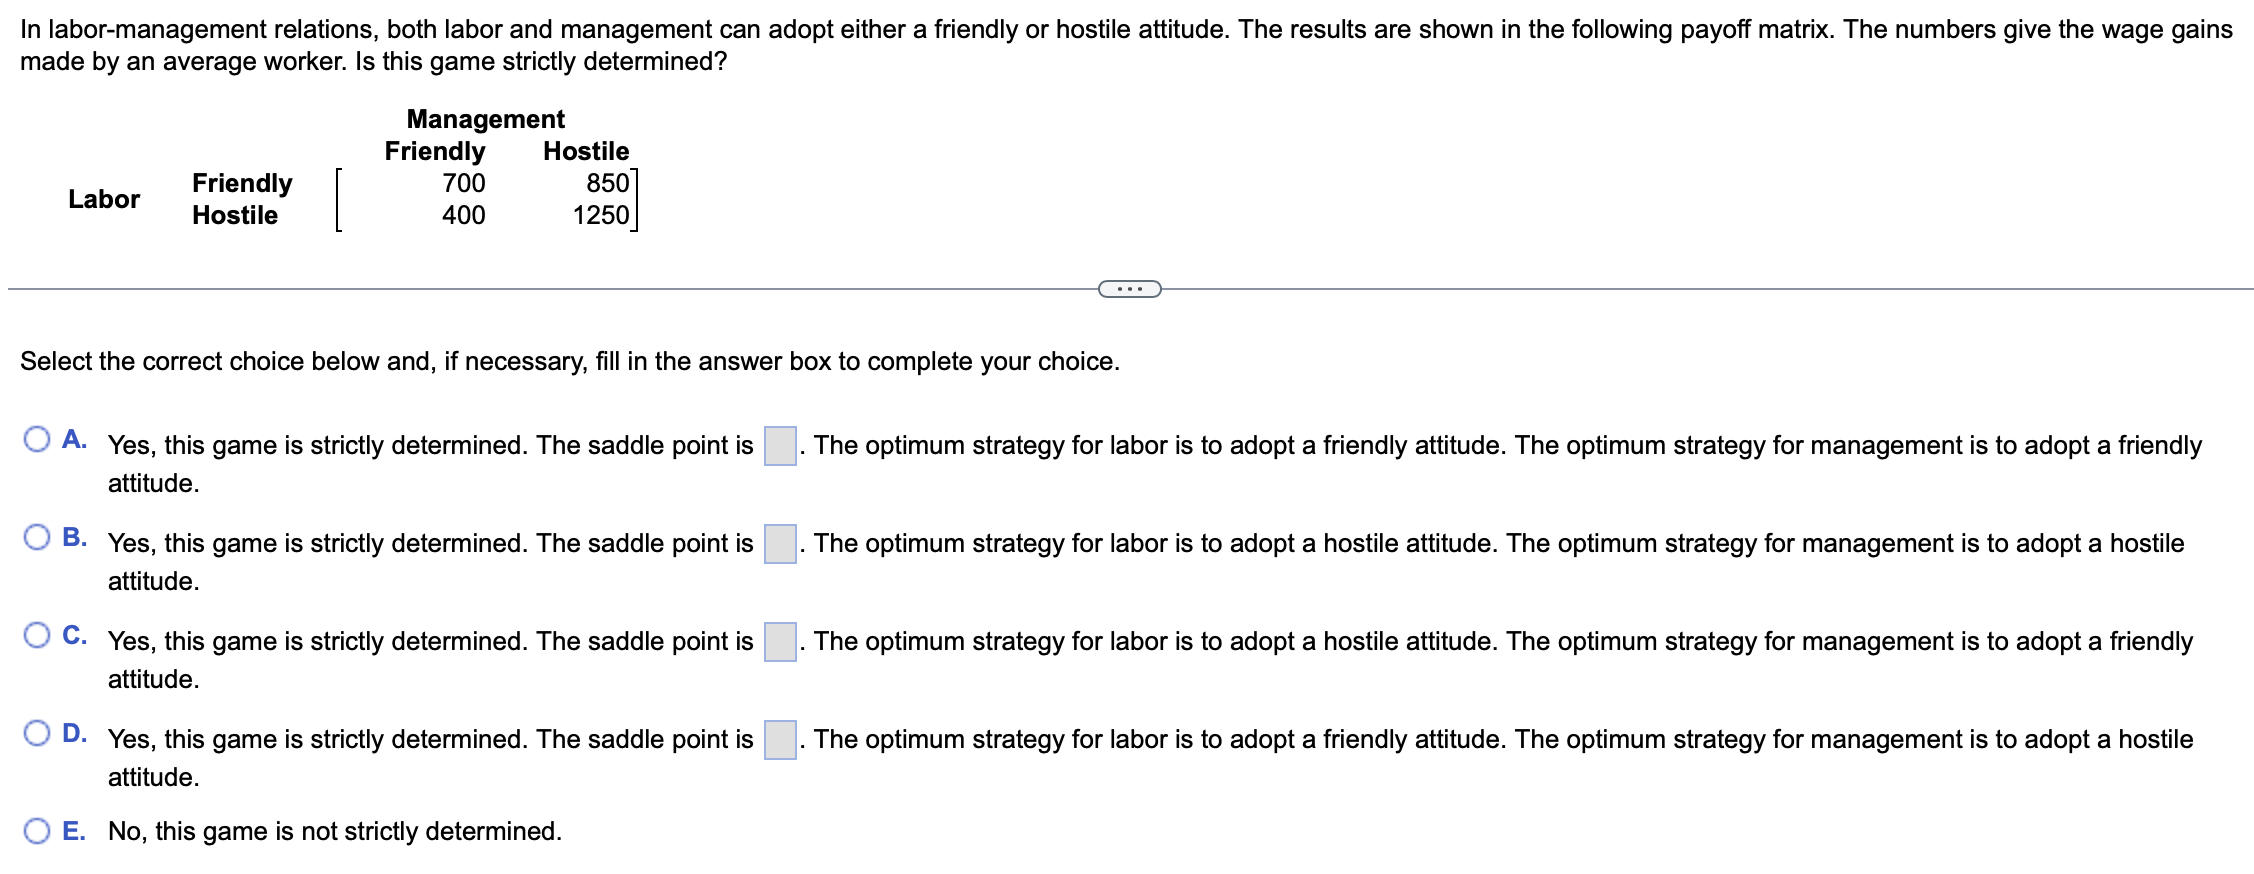The height and width of the screenshot is (874, 2254).
Task: Click the saddle point box in choice C
Action: tap(780, 642)
